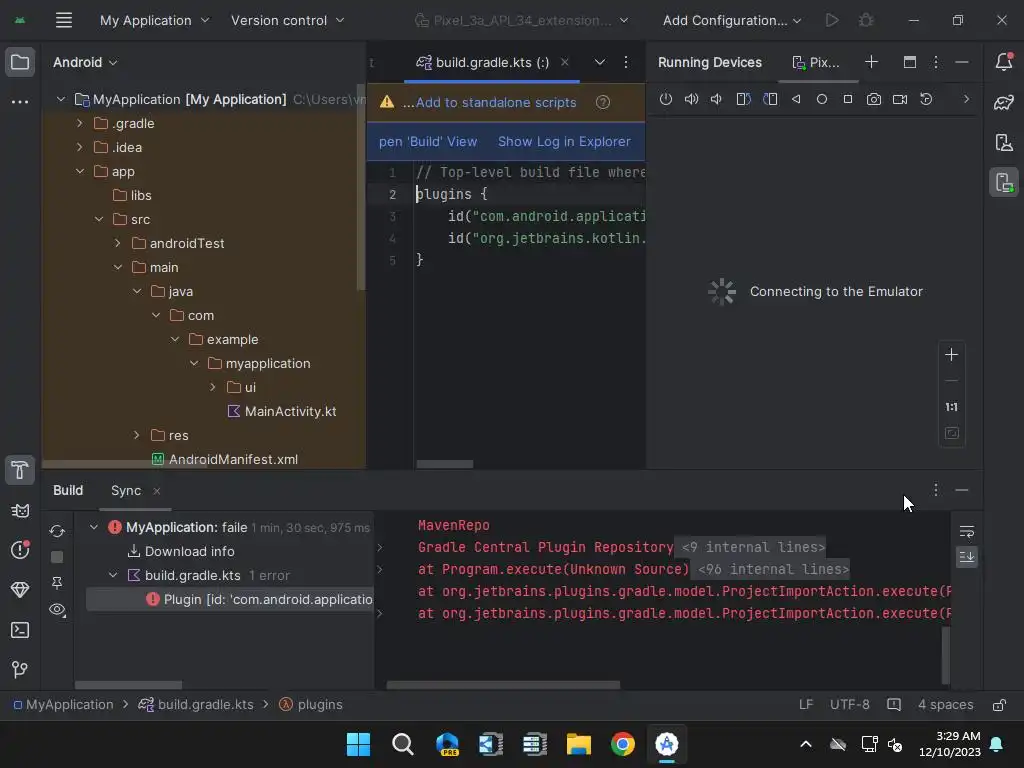The width and height of the screenshot is (1024, 768).
Task: Collapse the app folder
Action: point(80,171)
